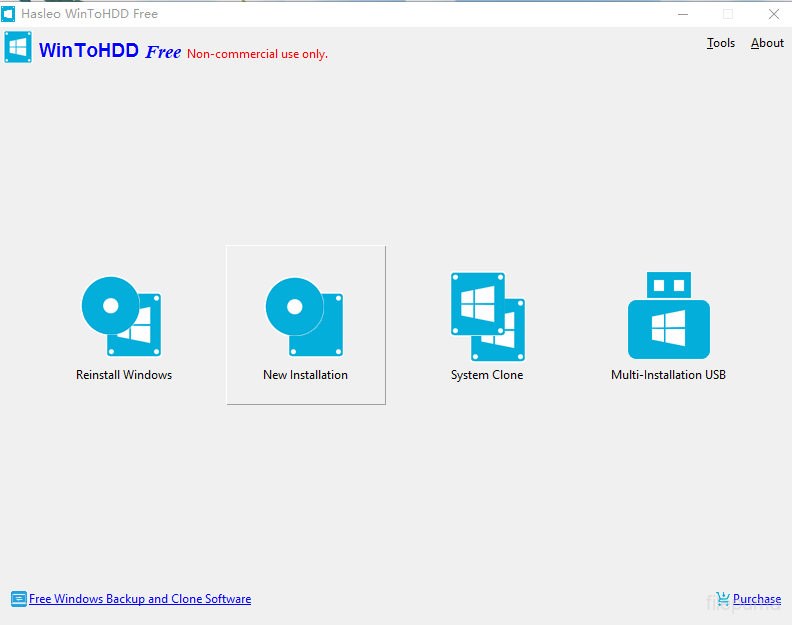The image size is (792, 625).
Task: Click the backup software icon at bottom left
Action: click(18, 599)
